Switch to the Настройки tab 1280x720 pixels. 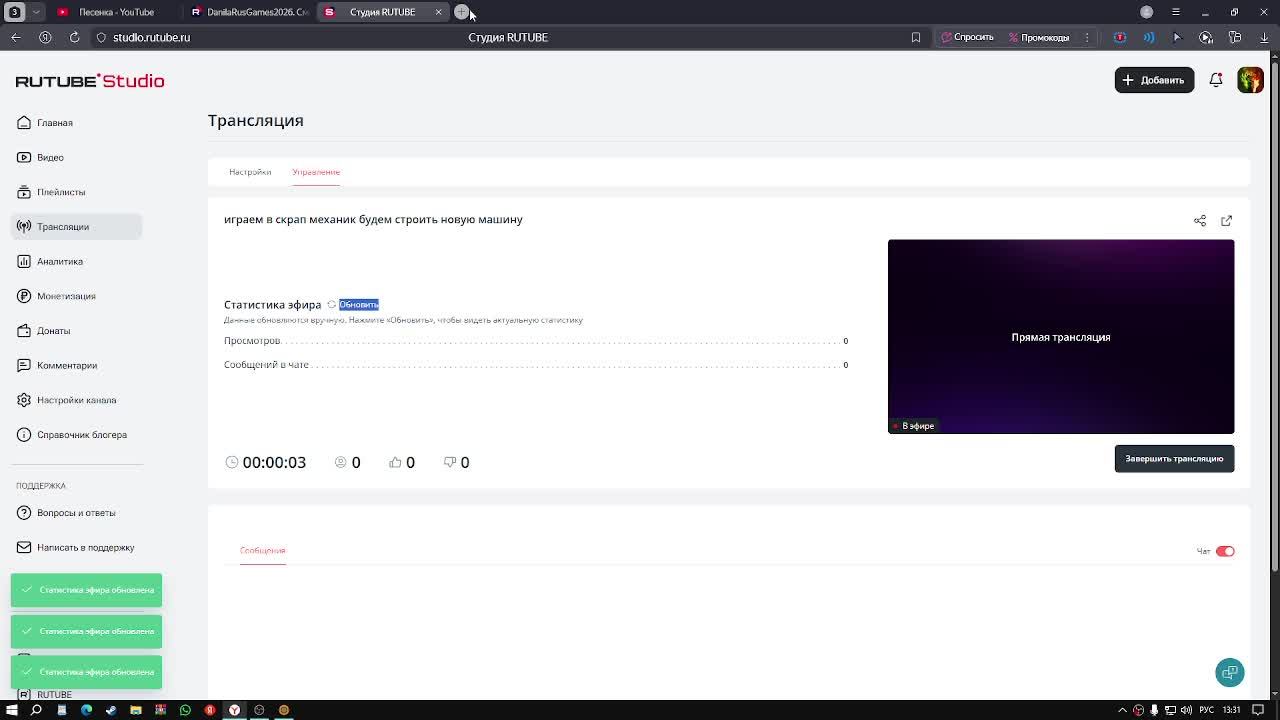pos(250,172)
